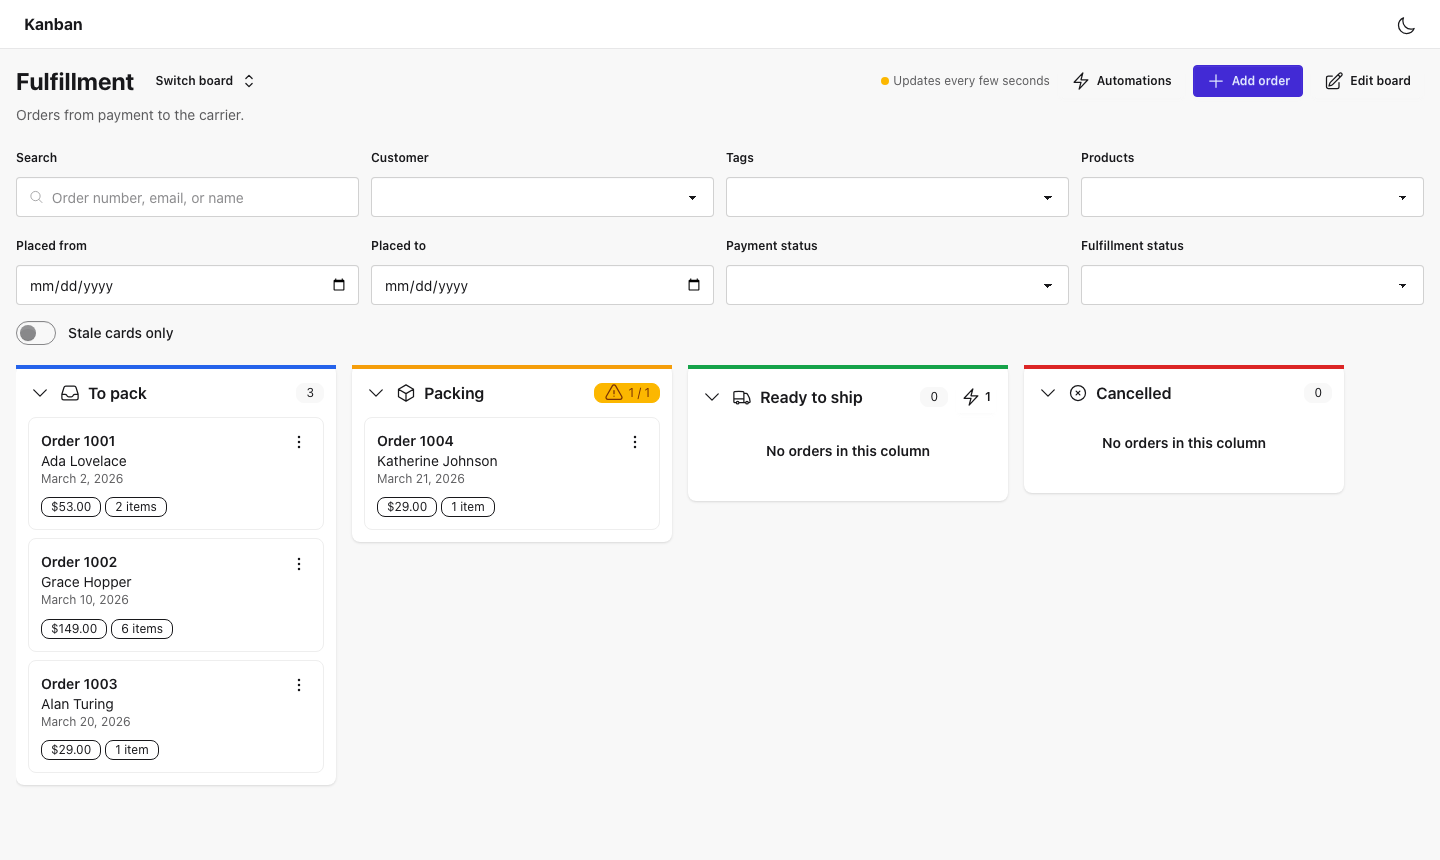Click the $53.00 price tag

[x=71, y=507]
